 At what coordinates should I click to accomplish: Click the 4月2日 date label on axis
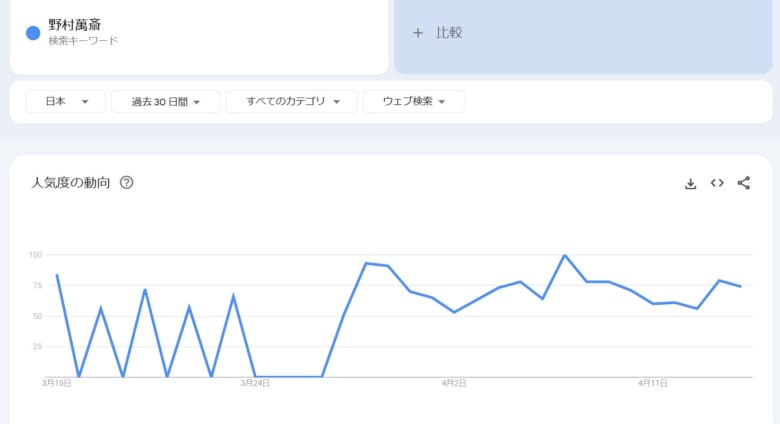click(454, 383)
